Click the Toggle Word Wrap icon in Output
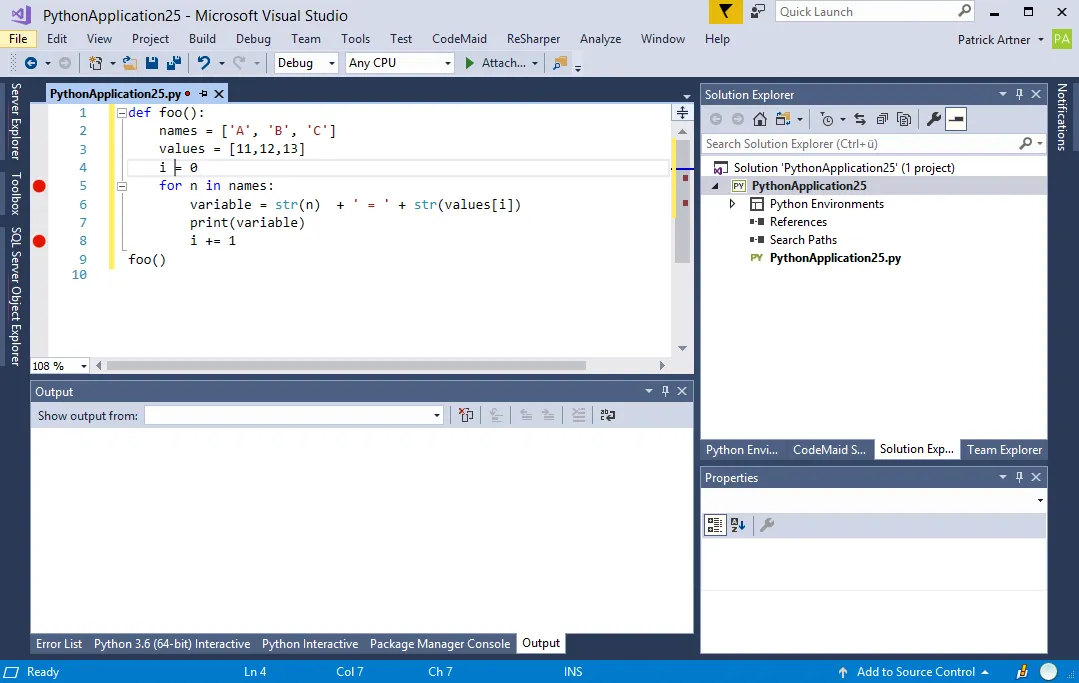Viewport: 1079px width, 683px height. (608, 415)
